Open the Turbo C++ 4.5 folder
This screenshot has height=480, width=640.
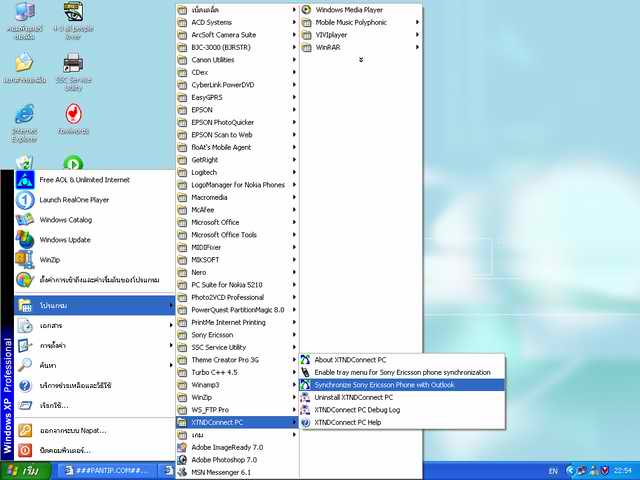pyautogui.click(x=237, y=372)
